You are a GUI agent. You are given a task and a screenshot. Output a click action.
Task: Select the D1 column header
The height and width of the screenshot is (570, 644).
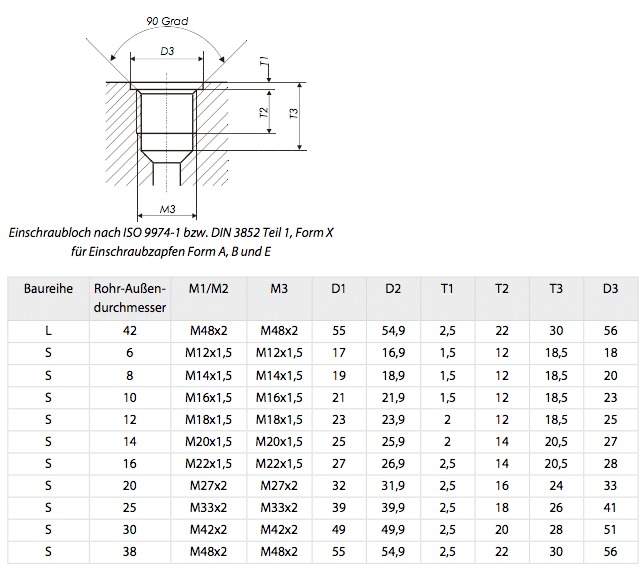[x=338, y=289]
